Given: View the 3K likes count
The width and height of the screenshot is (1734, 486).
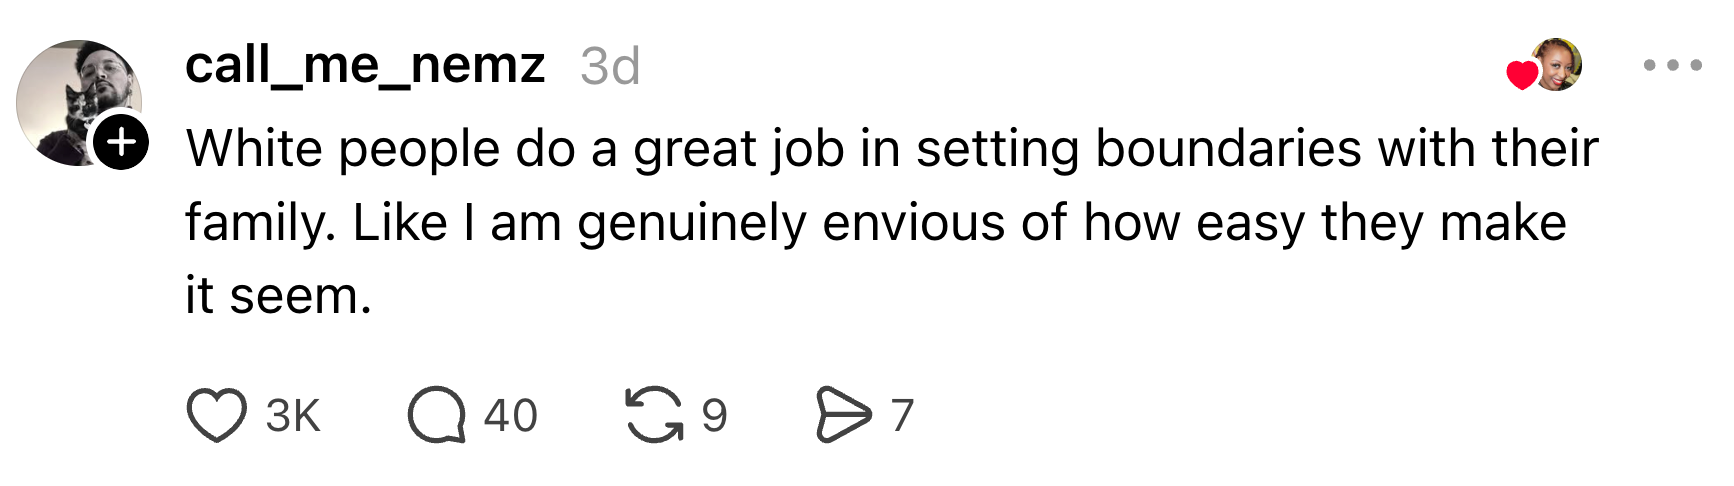Looking at the screenshot, I should pyautogui.click(x=293, y=415).
